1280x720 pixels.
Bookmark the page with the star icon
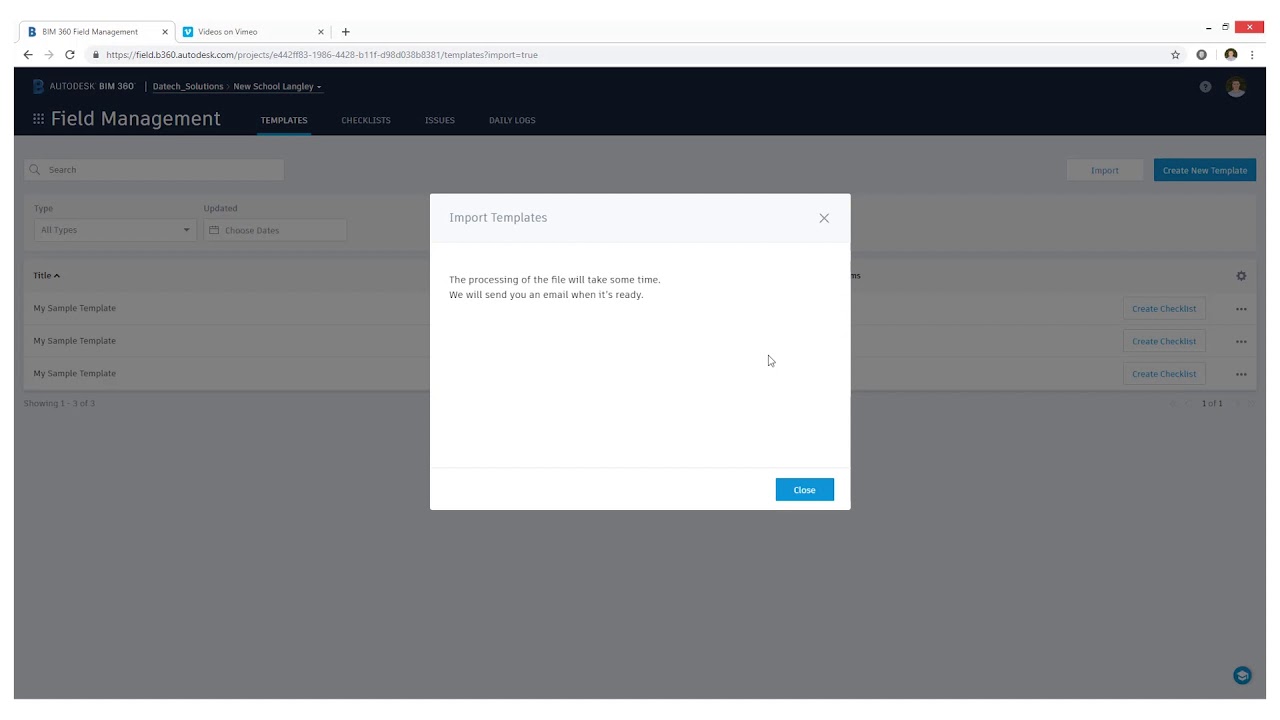coord(1175,55)
